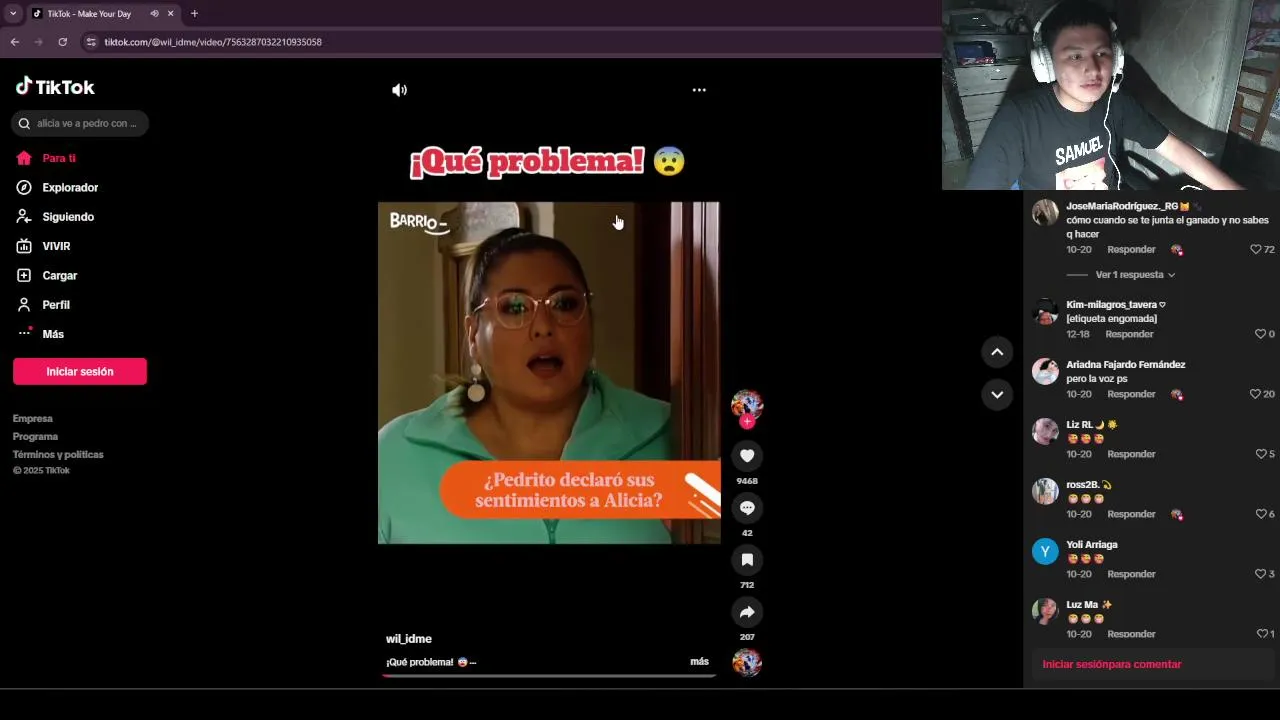Screen dimensions: 1280x720
Task: Like Kim-milagros_tavera's comment
Action: [1260, 334]
